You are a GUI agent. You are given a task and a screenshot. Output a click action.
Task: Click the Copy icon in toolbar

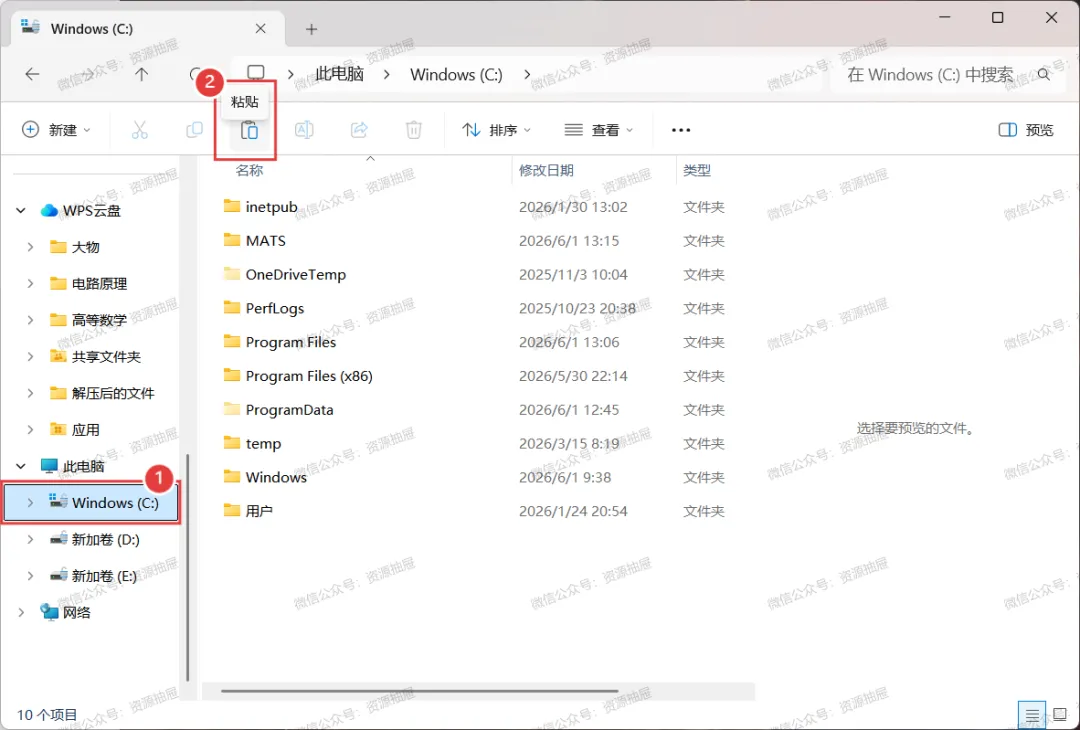pyautogui.click(x=195, y=129)
